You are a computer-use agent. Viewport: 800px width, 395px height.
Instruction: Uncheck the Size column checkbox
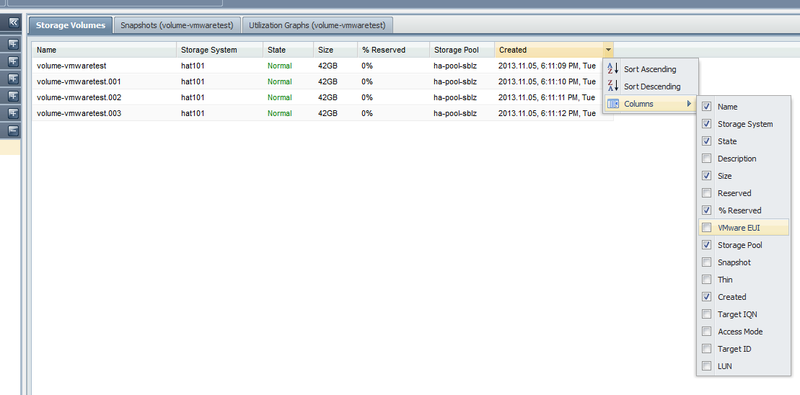click(707, 176)
